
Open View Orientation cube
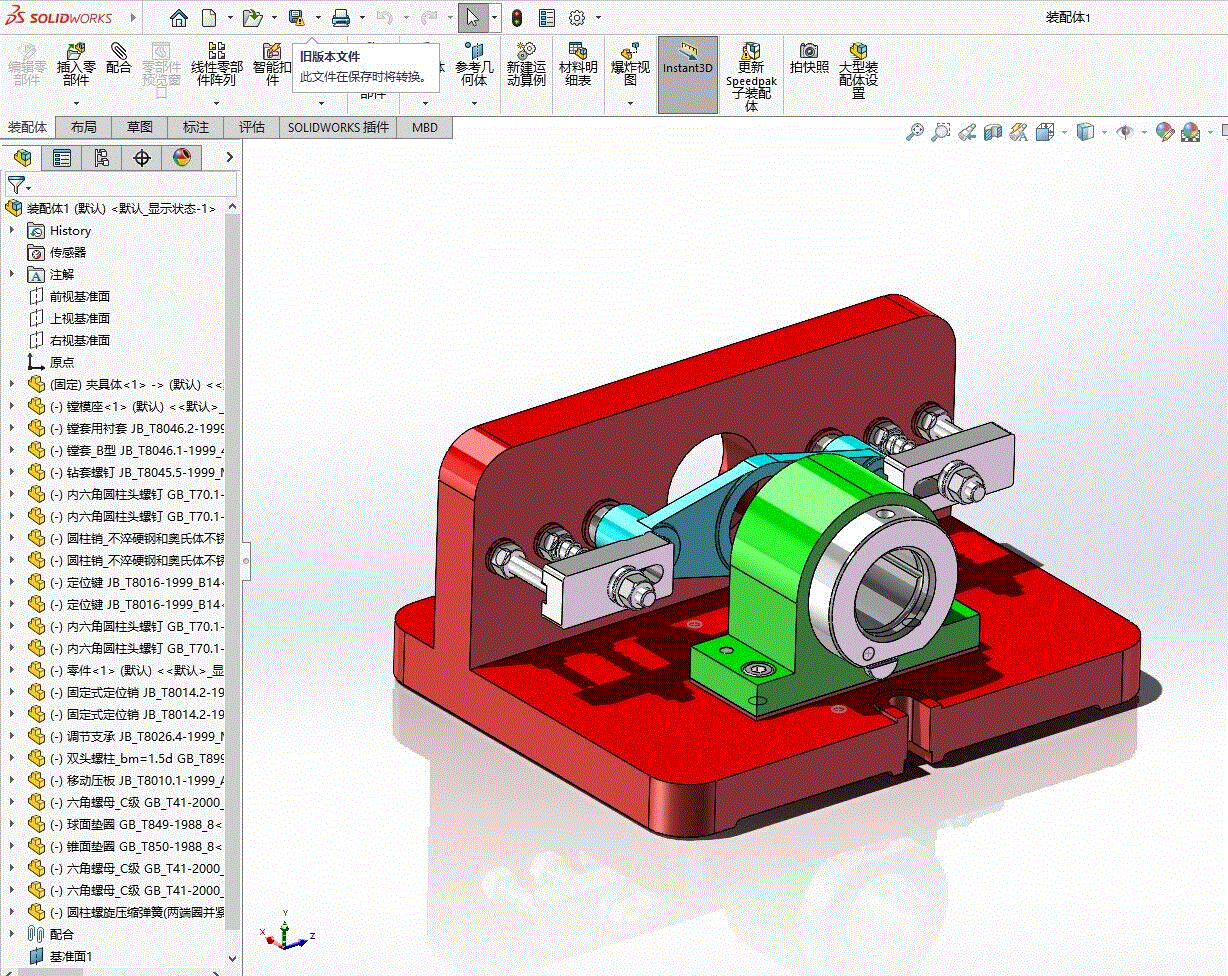pos(1044,132)
